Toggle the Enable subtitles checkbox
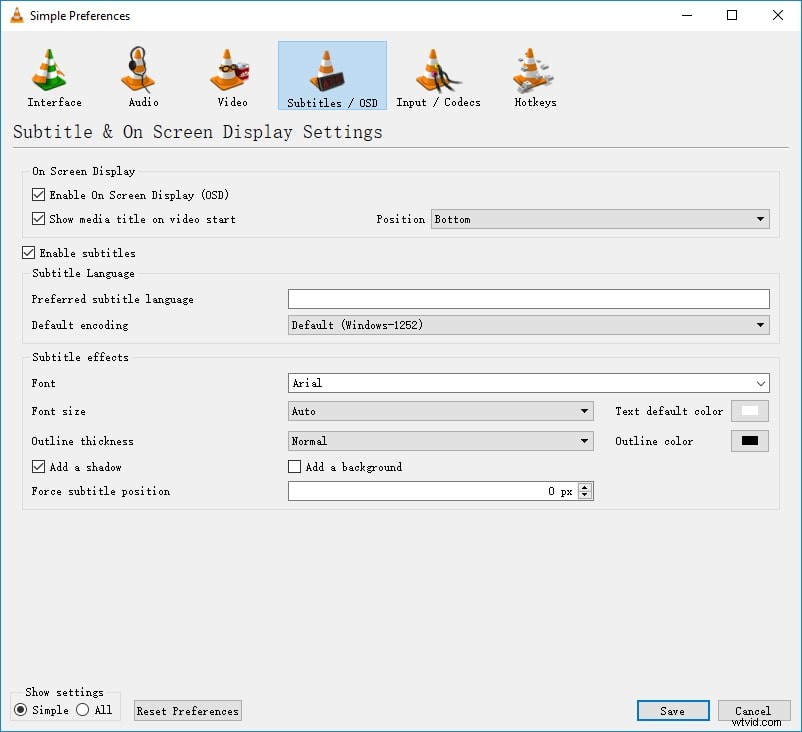The height and width of the screenshot is (732, 802). [x=28, y=252]
